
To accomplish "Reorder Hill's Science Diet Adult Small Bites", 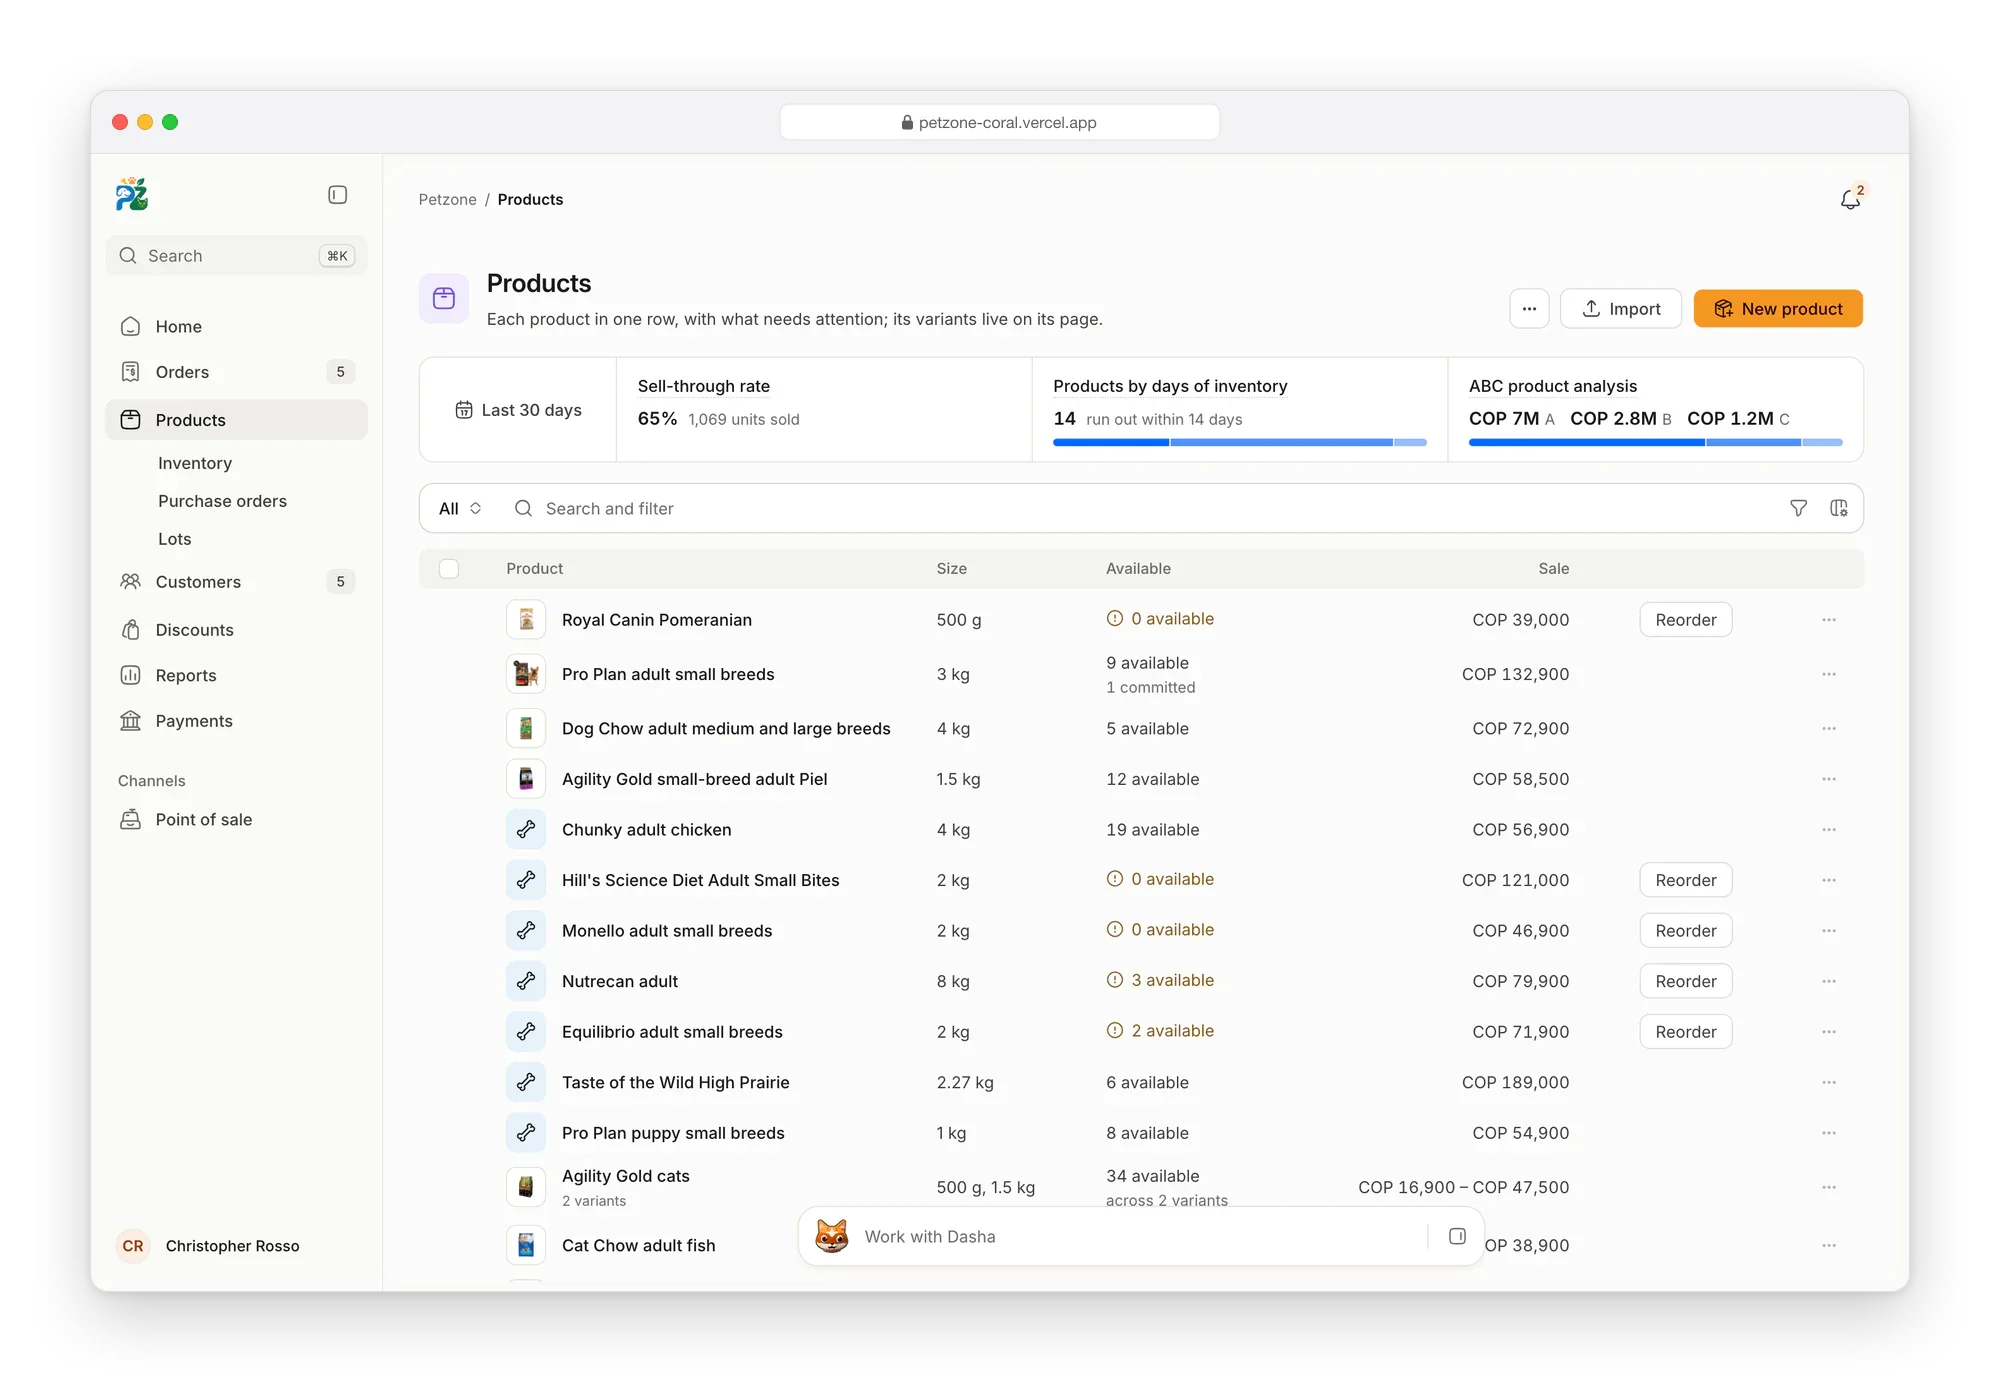I will 1686,880.
